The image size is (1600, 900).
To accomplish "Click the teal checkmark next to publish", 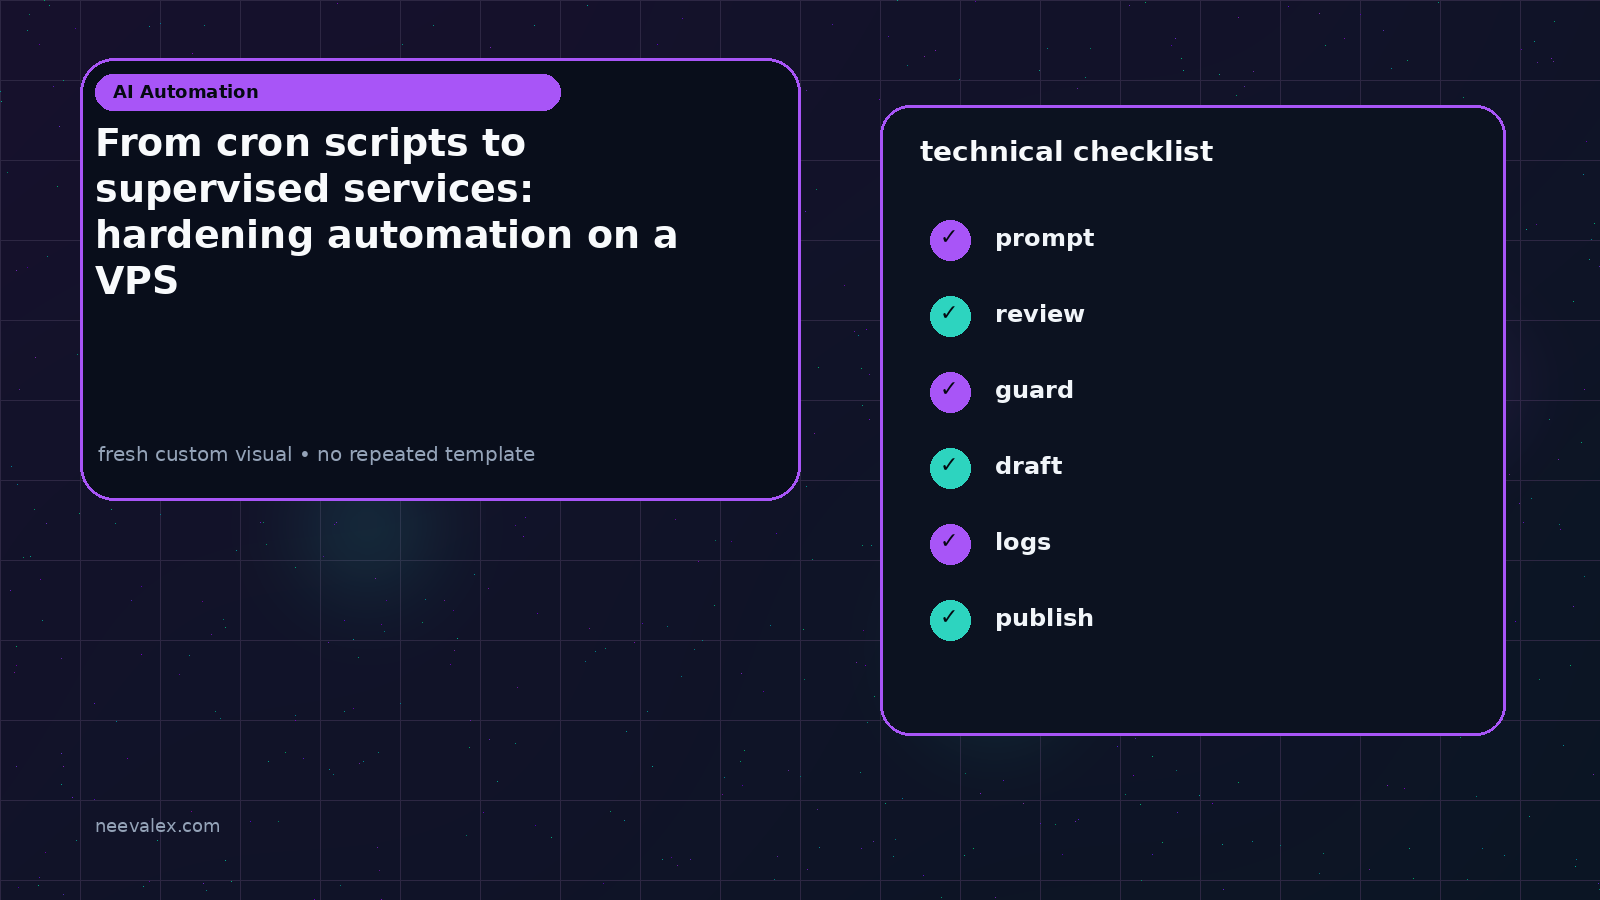I will pos(950,620).
